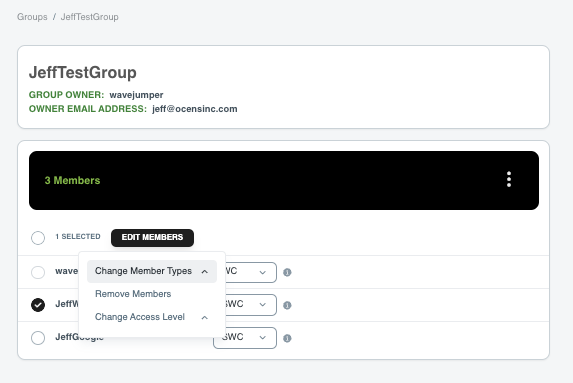The width and height of the screenshot is (573, 383).
Task: Click info icon on the checked member row
Action: point(287,305)
